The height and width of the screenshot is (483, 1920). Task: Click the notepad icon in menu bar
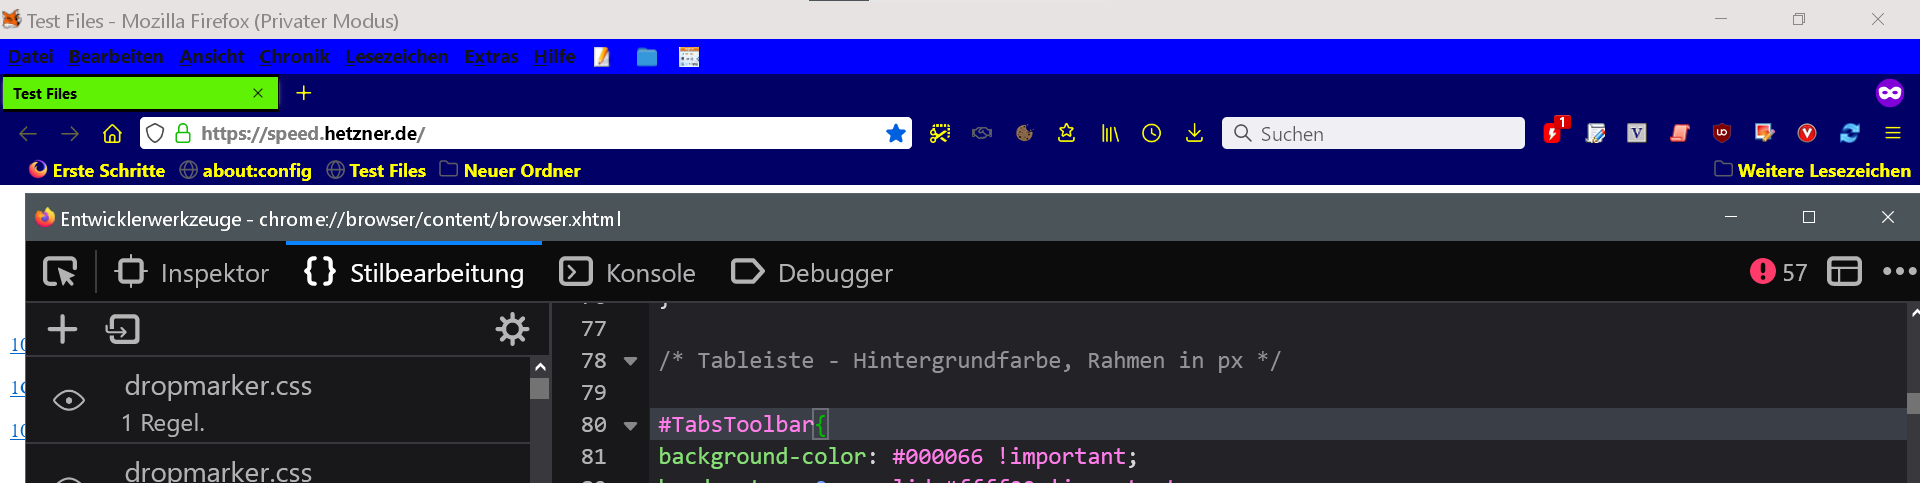pos(602,57)
